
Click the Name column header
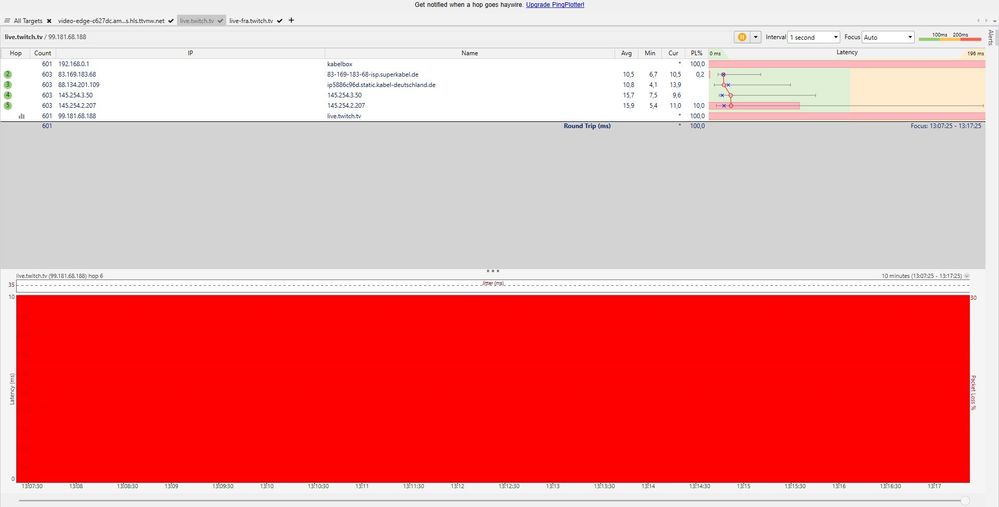(470, 54)
